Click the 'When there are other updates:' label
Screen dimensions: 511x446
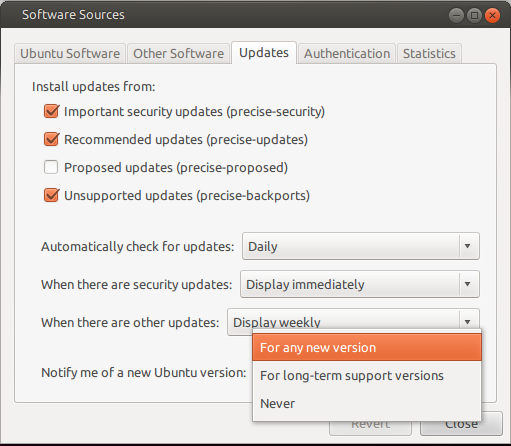[130, 323]
